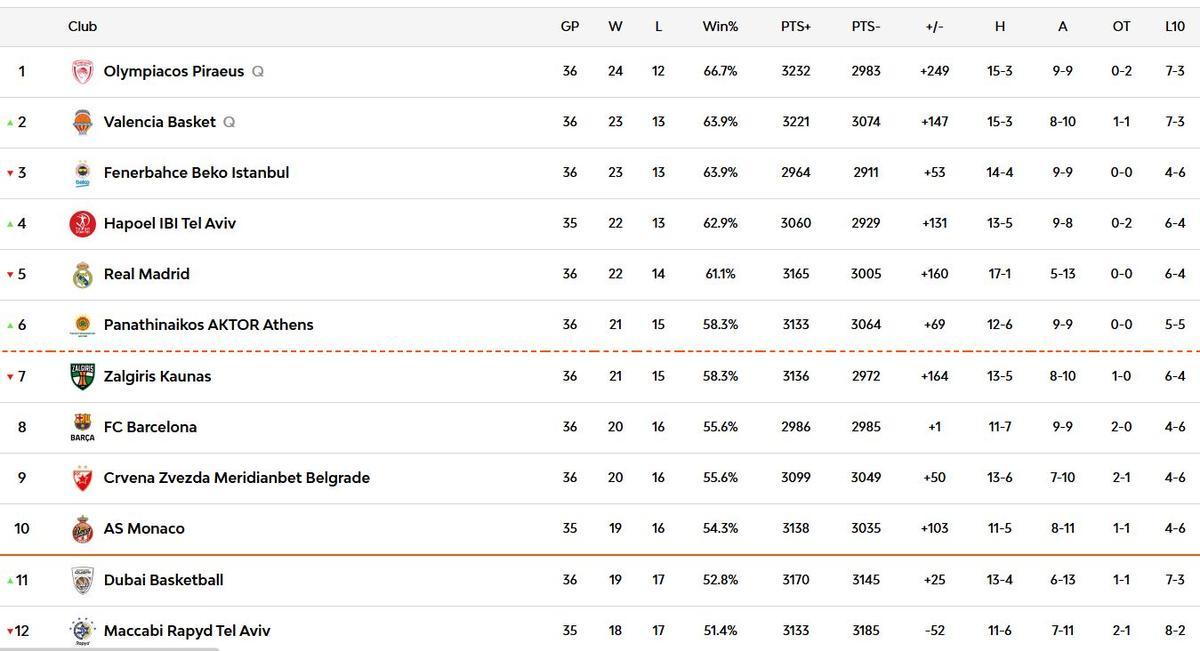
Task: Click the Zalgiris Kaunas club logo
Action: click(x=84, y=375)
